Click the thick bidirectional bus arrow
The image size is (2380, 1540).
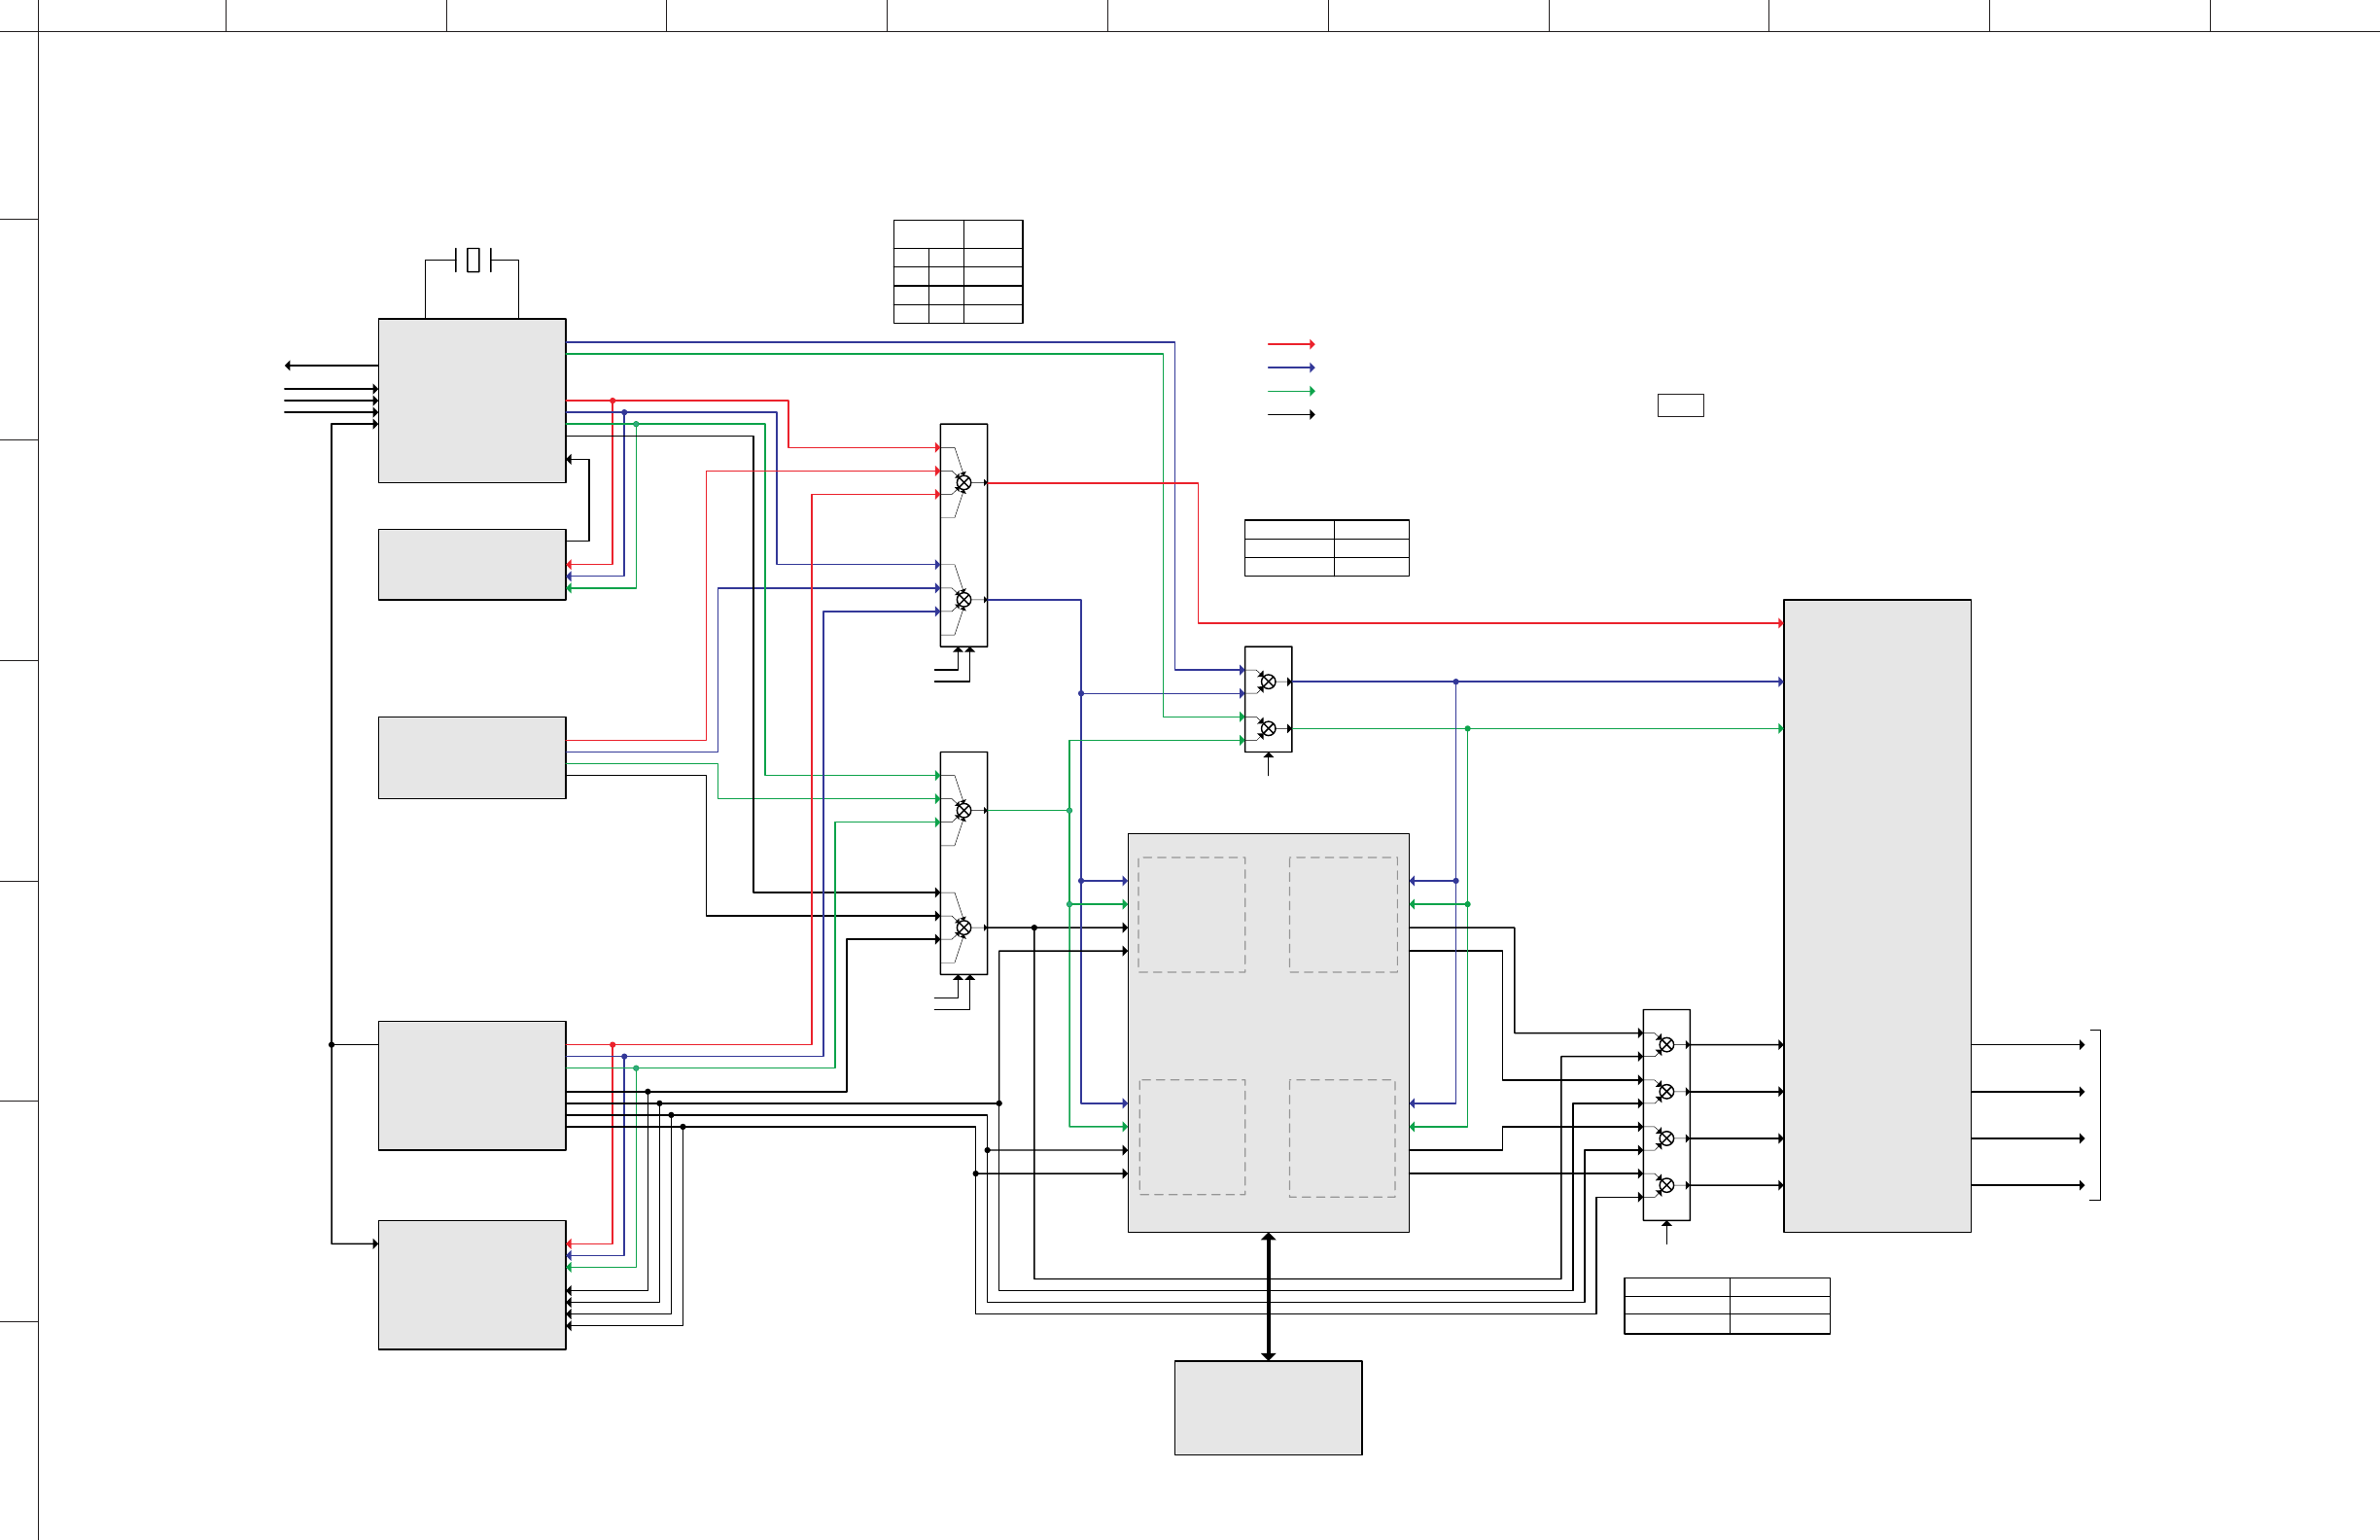click(x=1268, y=1296)
